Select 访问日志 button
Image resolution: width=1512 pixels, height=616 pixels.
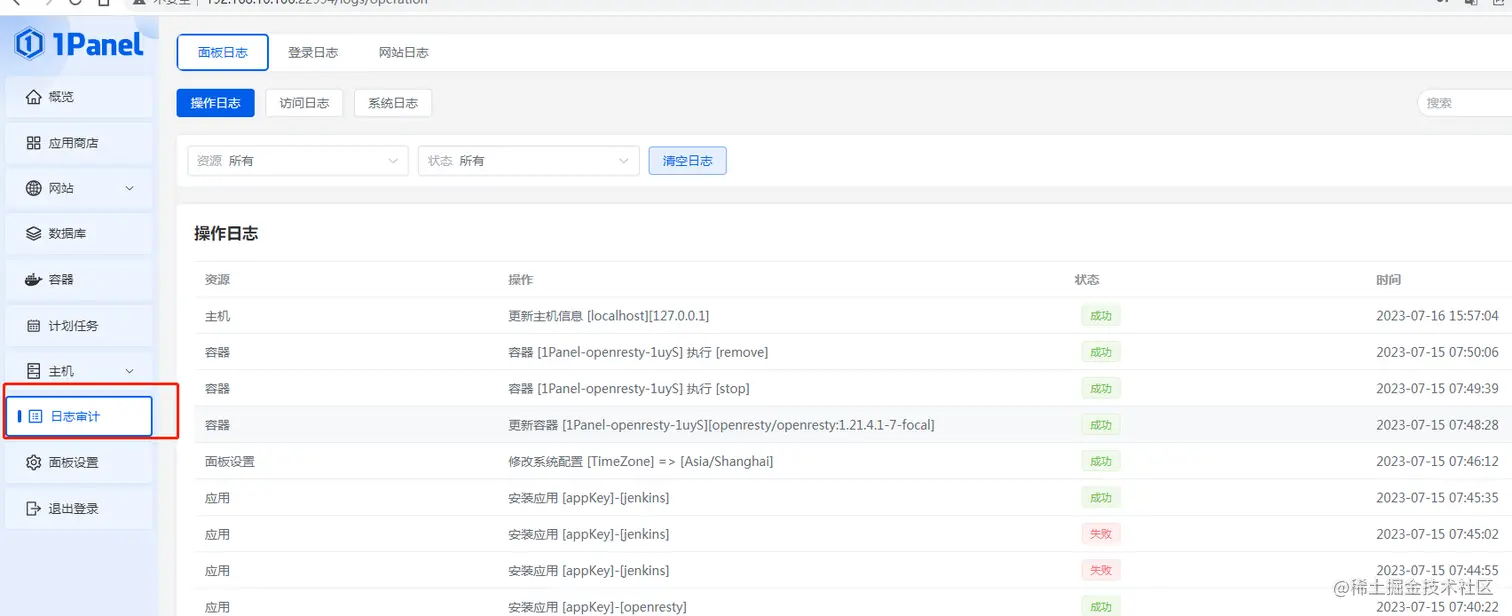coord(304,103)
